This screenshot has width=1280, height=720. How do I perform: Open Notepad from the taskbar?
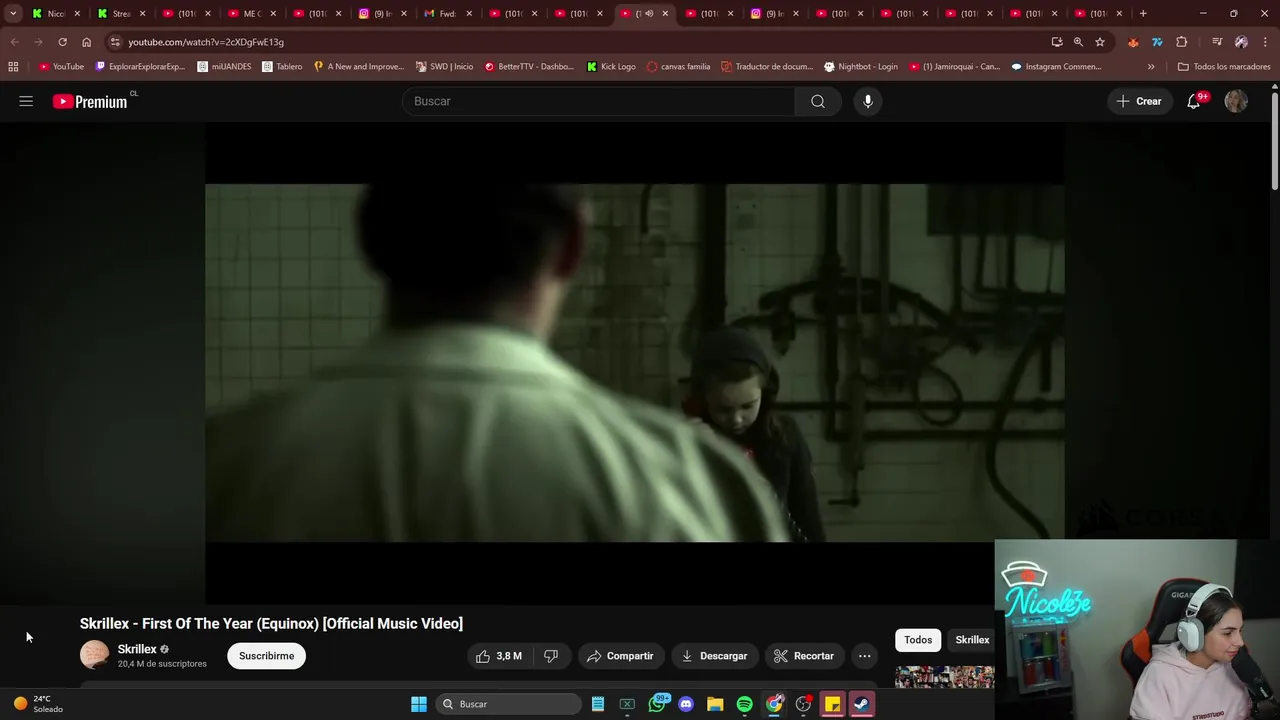tap(598, 704)
